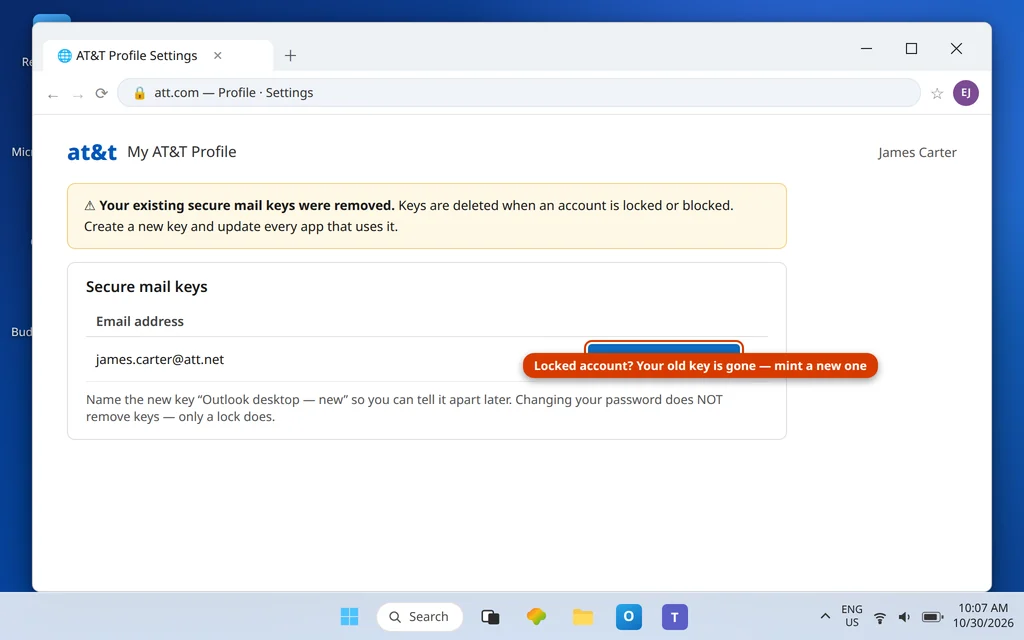Open Outlook from the taskbar
1024x640 pixels.
629,616
